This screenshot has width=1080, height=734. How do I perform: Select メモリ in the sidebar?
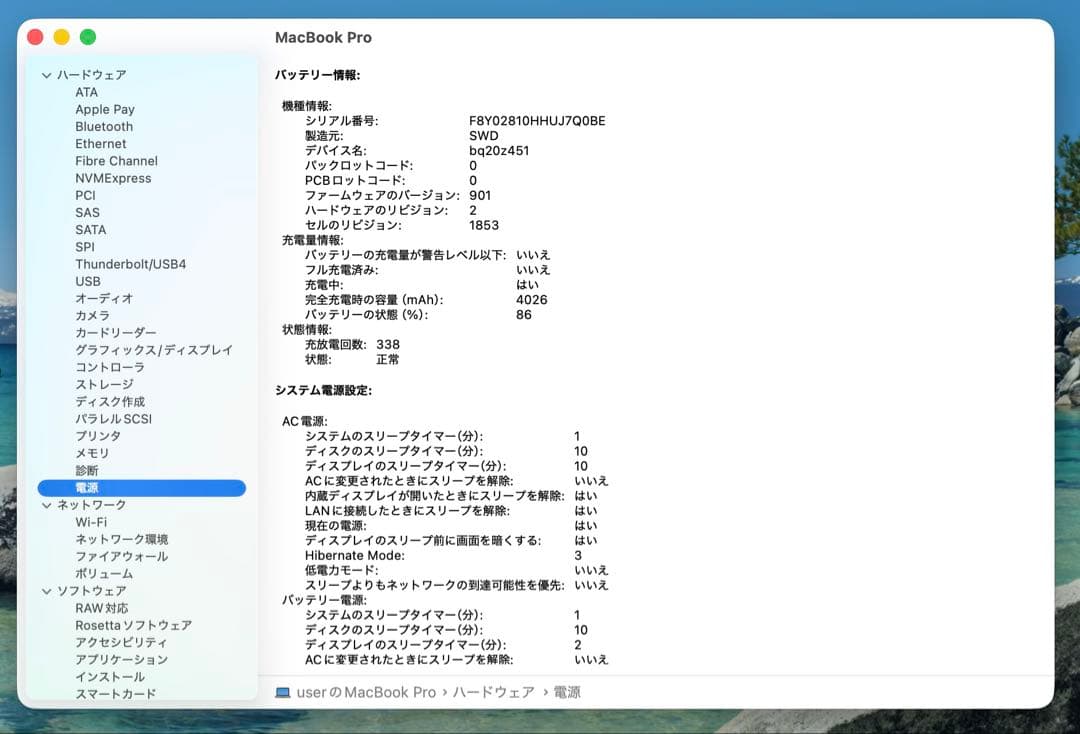click(x=89, y=453)
